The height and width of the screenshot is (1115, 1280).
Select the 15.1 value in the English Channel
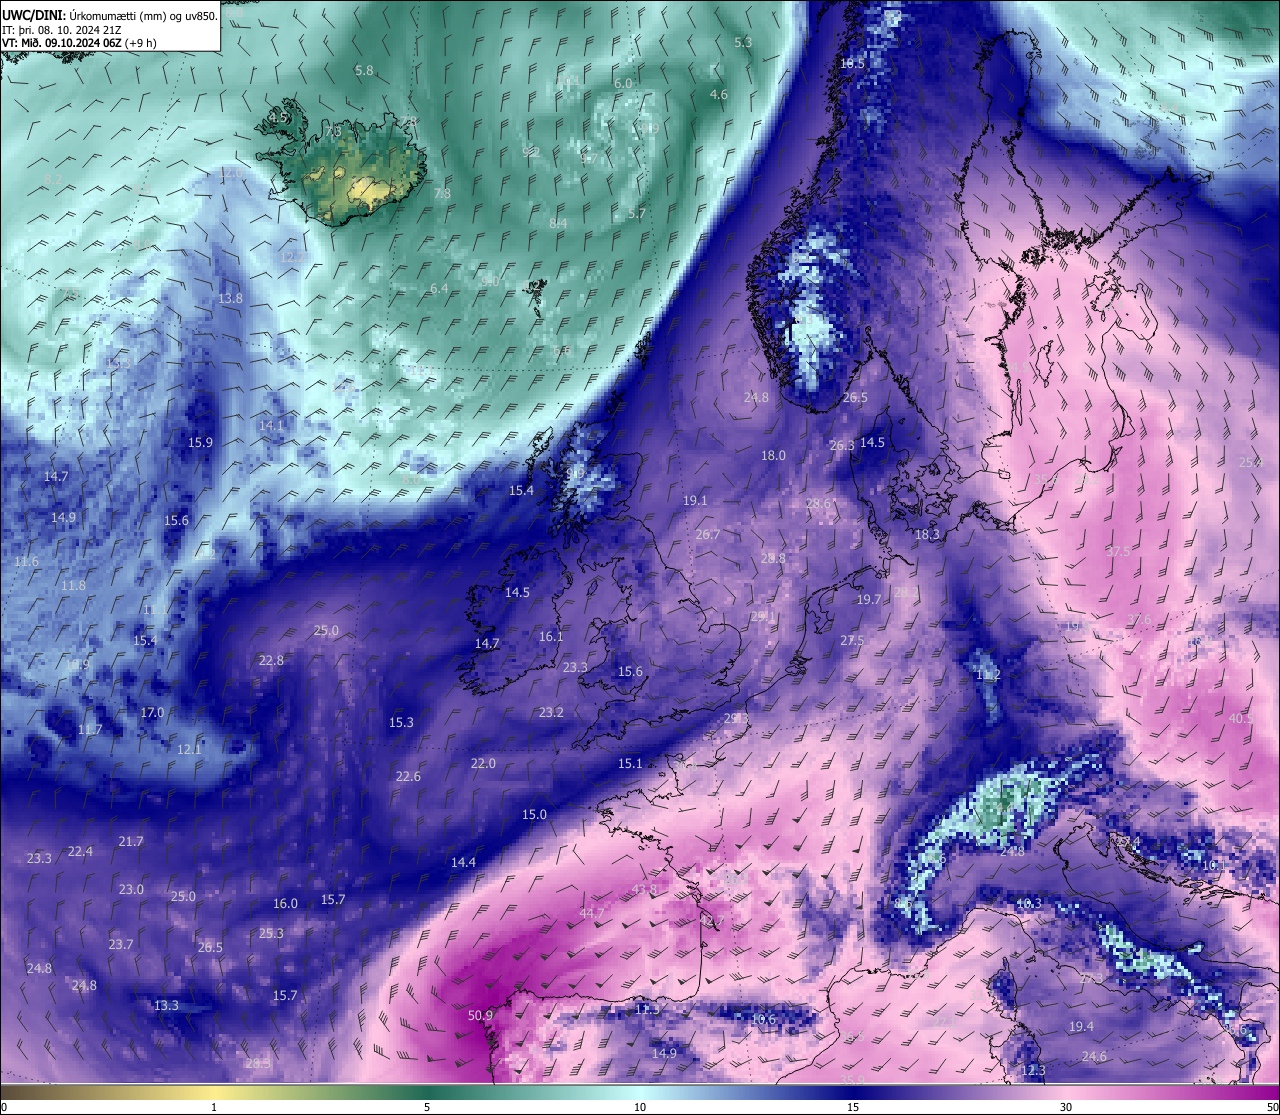pyautogui.click(x=630, y=763)
